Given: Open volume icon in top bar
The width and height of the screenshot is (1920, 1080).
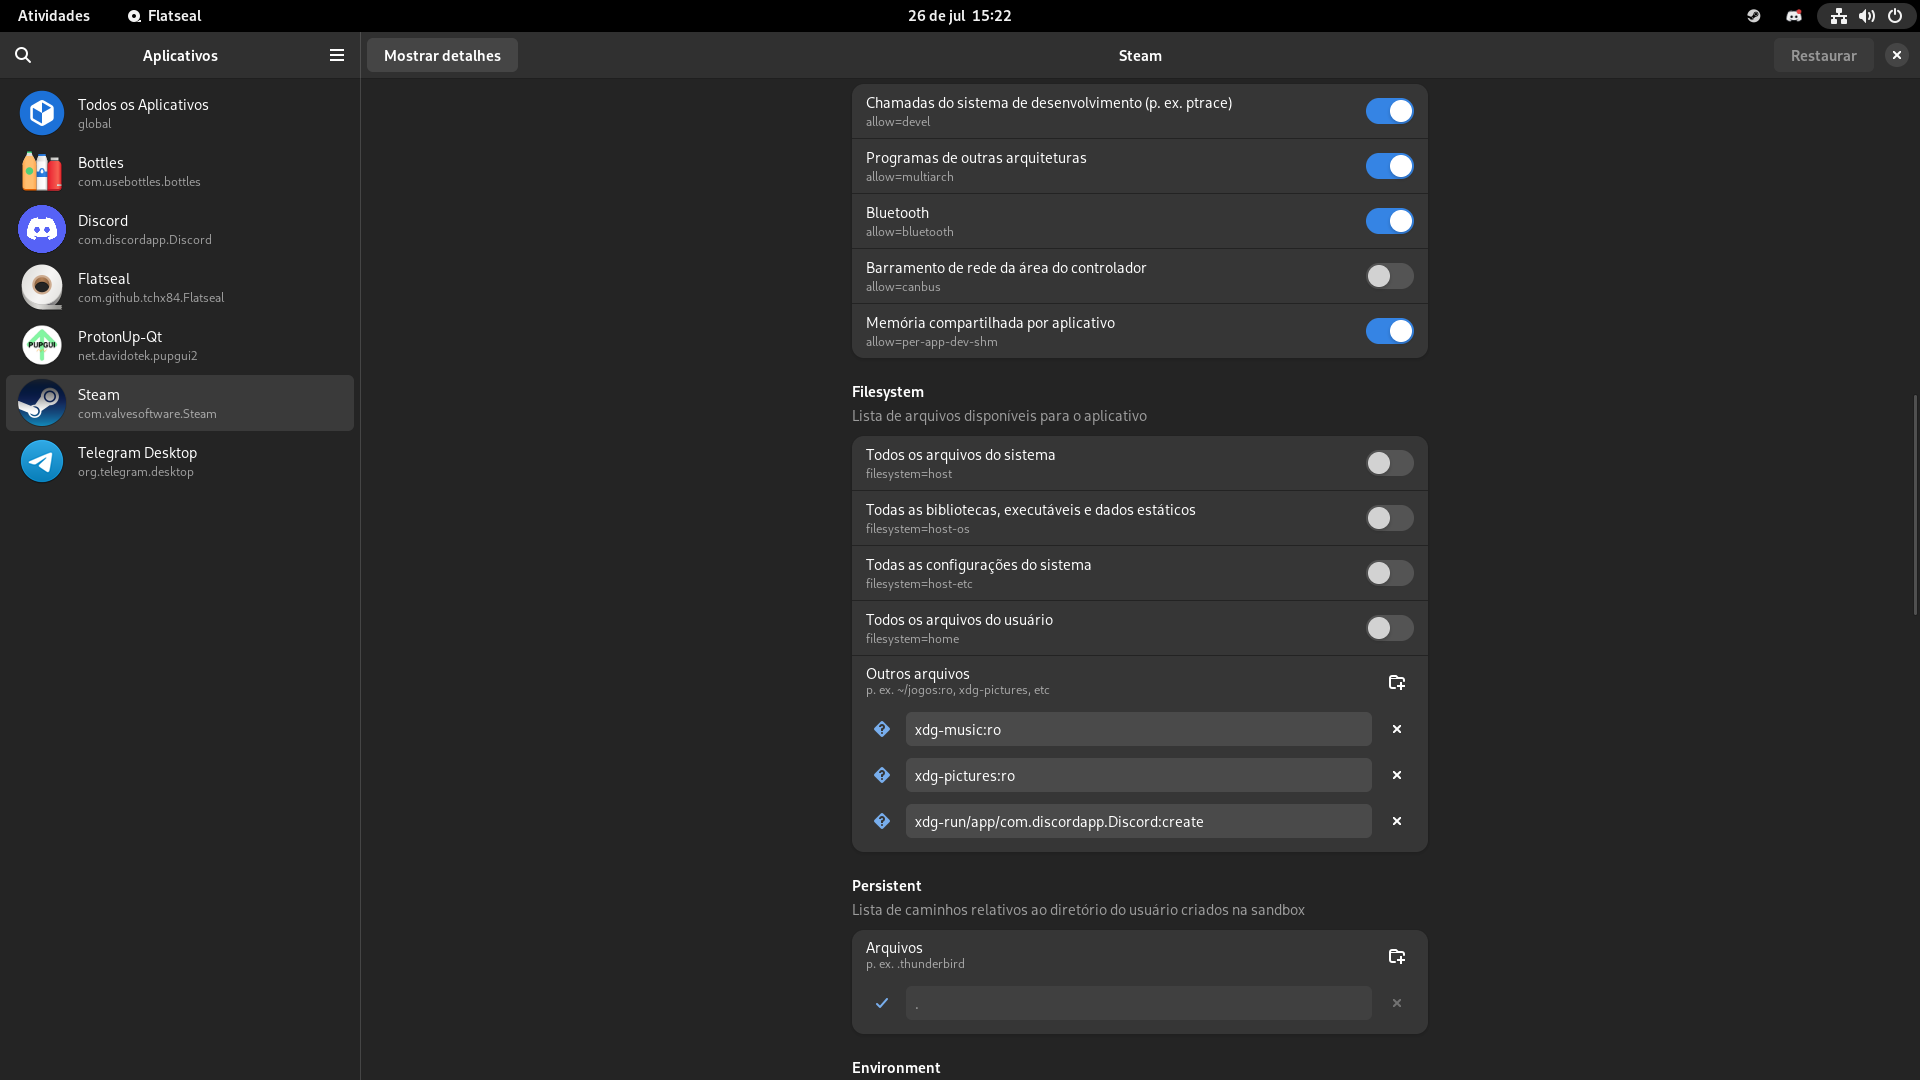Looking at the screenshot, I should 1867,16.
